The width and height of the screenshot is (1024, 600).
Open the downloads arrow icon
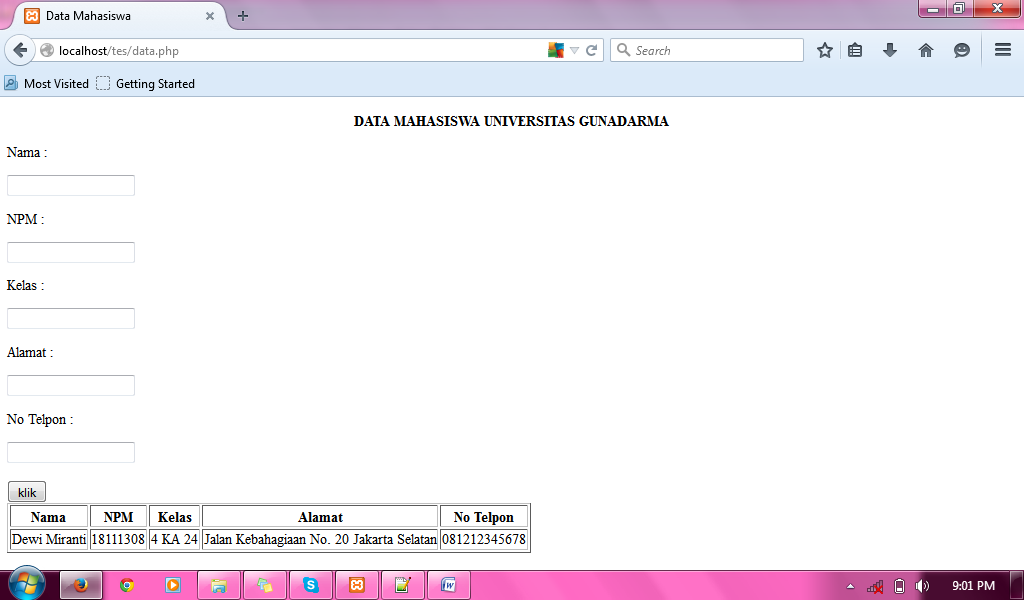889,50
